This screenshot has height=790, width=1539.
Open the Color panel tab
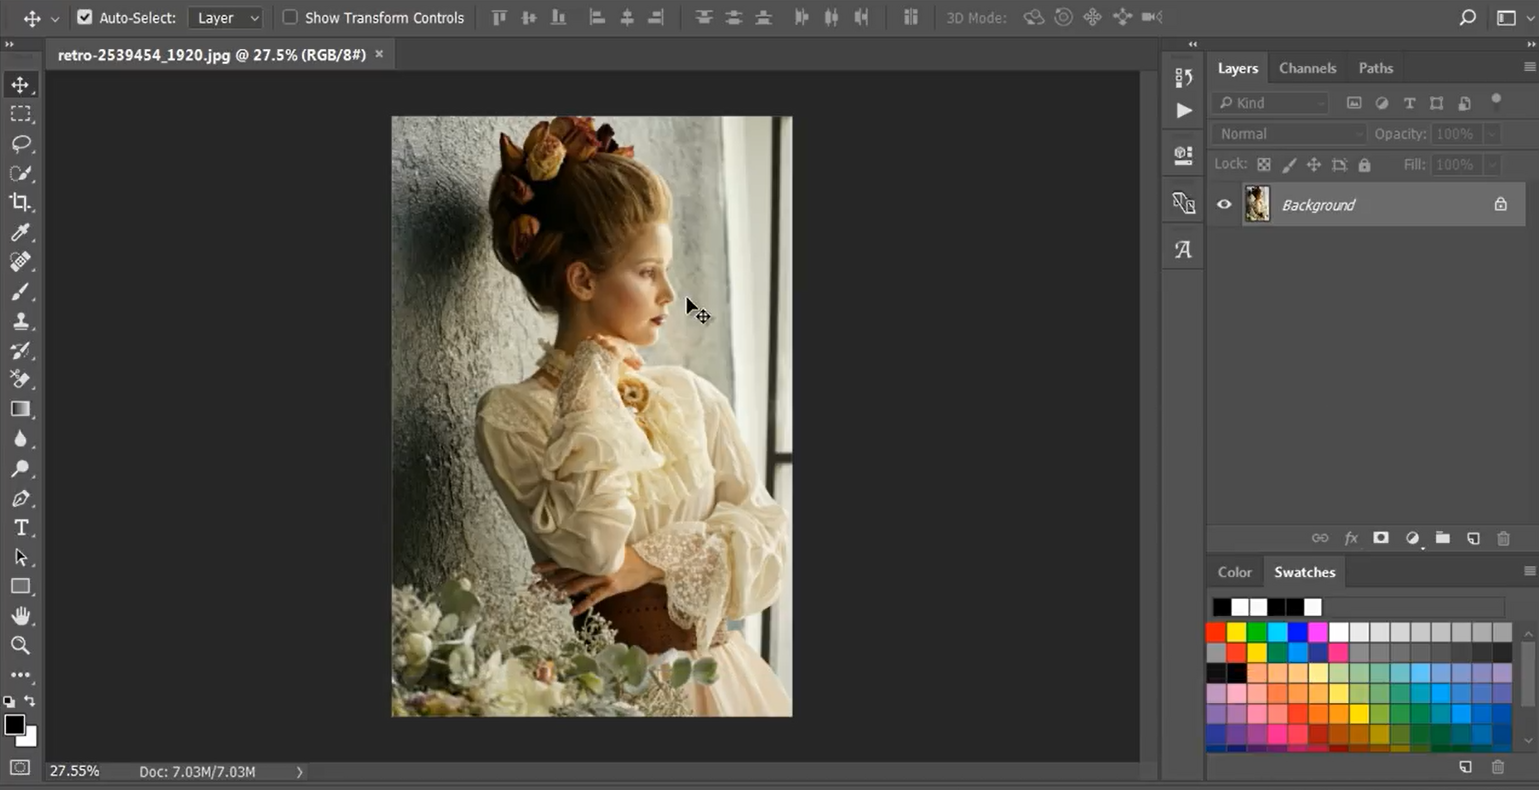pos(1234,572)
